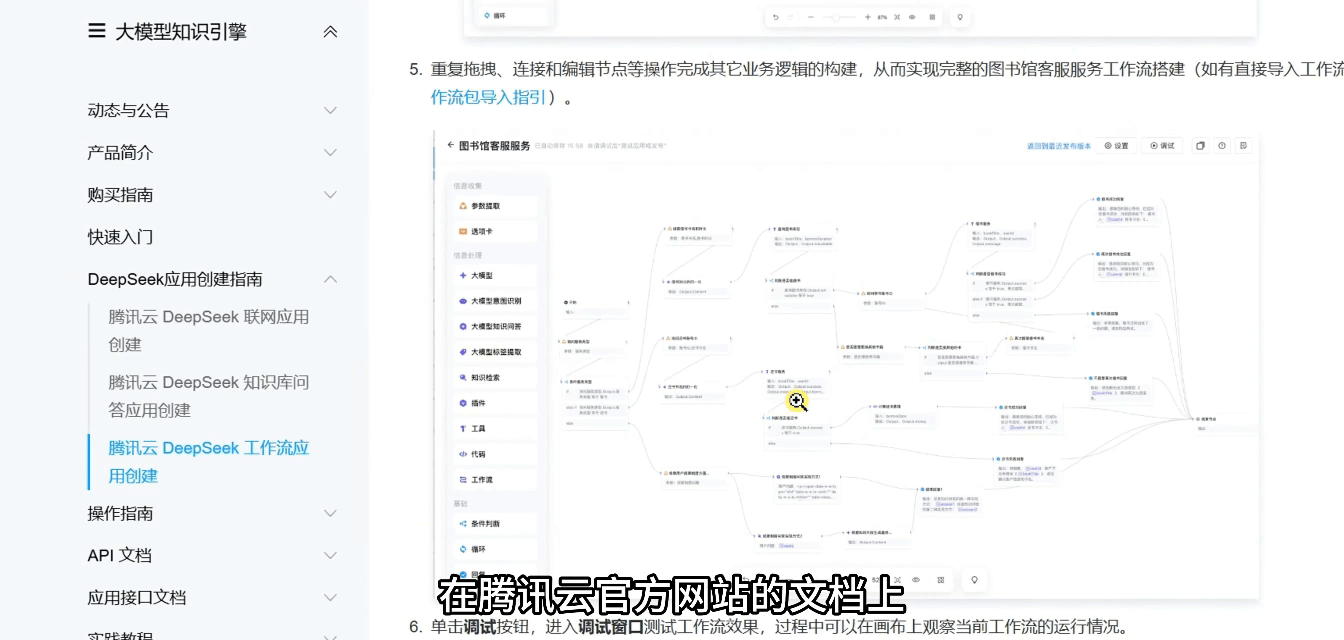This screenshot has height=640, width=1344.
Task: Select the 大模型意图识别 node in palette
Action: click(x=494, y=301)
